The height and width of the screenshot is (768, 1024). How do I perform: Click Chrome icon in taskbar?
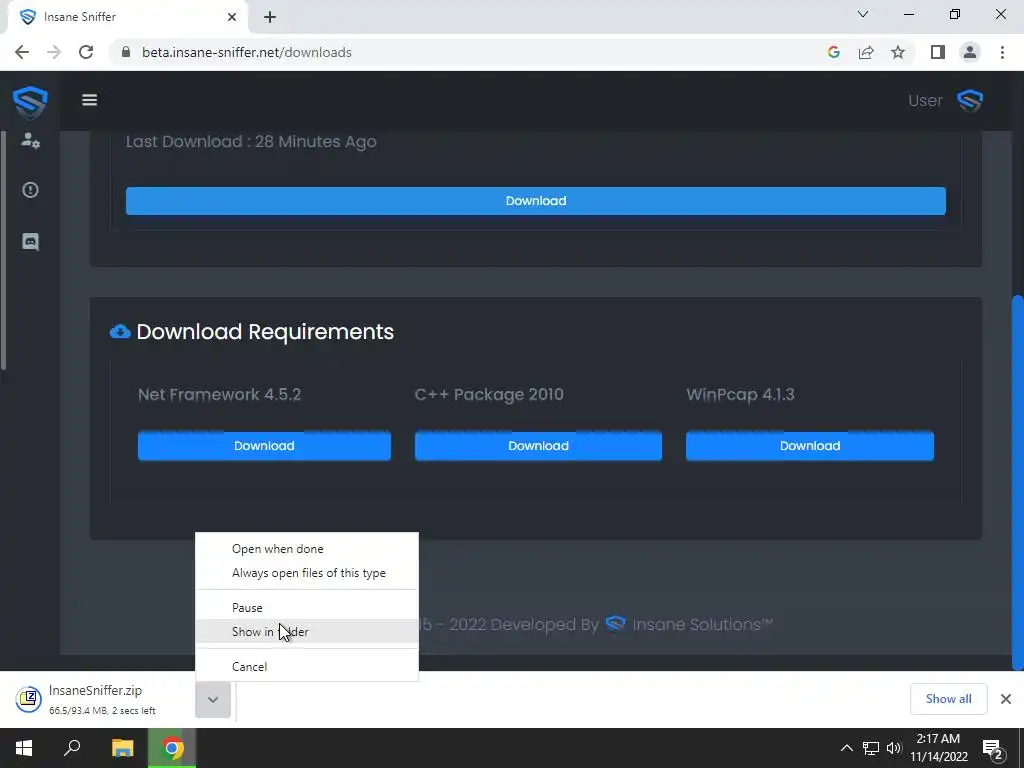172,748
